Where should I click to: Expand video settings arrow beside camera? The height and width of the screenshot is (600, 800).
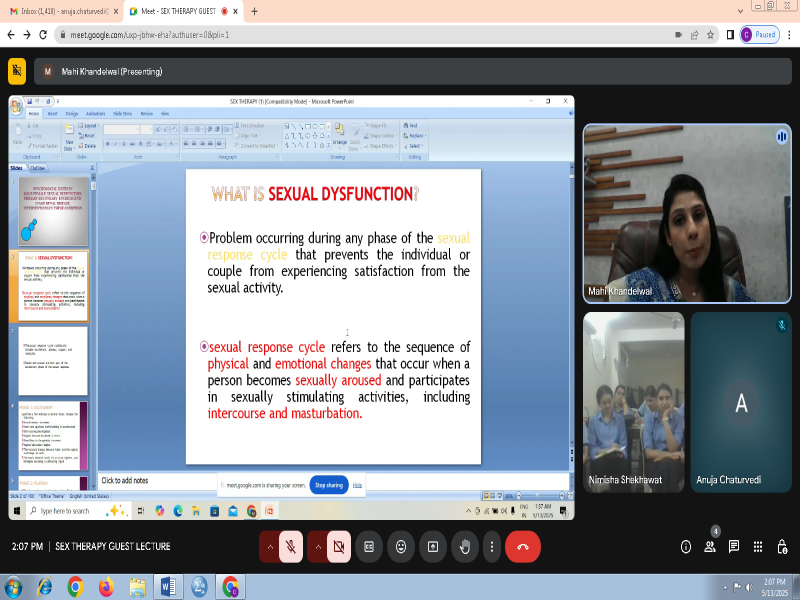pyautogui.click(x=317, y=547)
